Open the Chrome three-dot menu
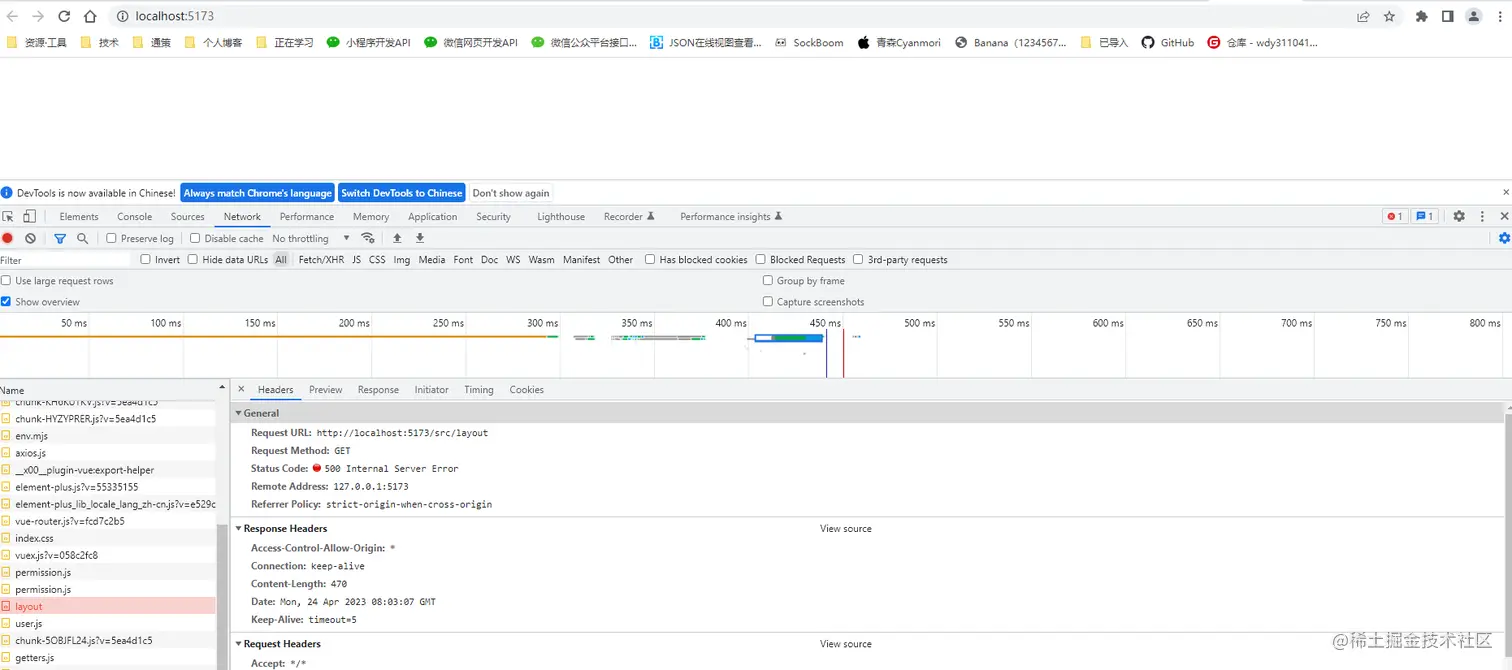The width and height of the screenshot is (1512, 670). [1499, 16]
